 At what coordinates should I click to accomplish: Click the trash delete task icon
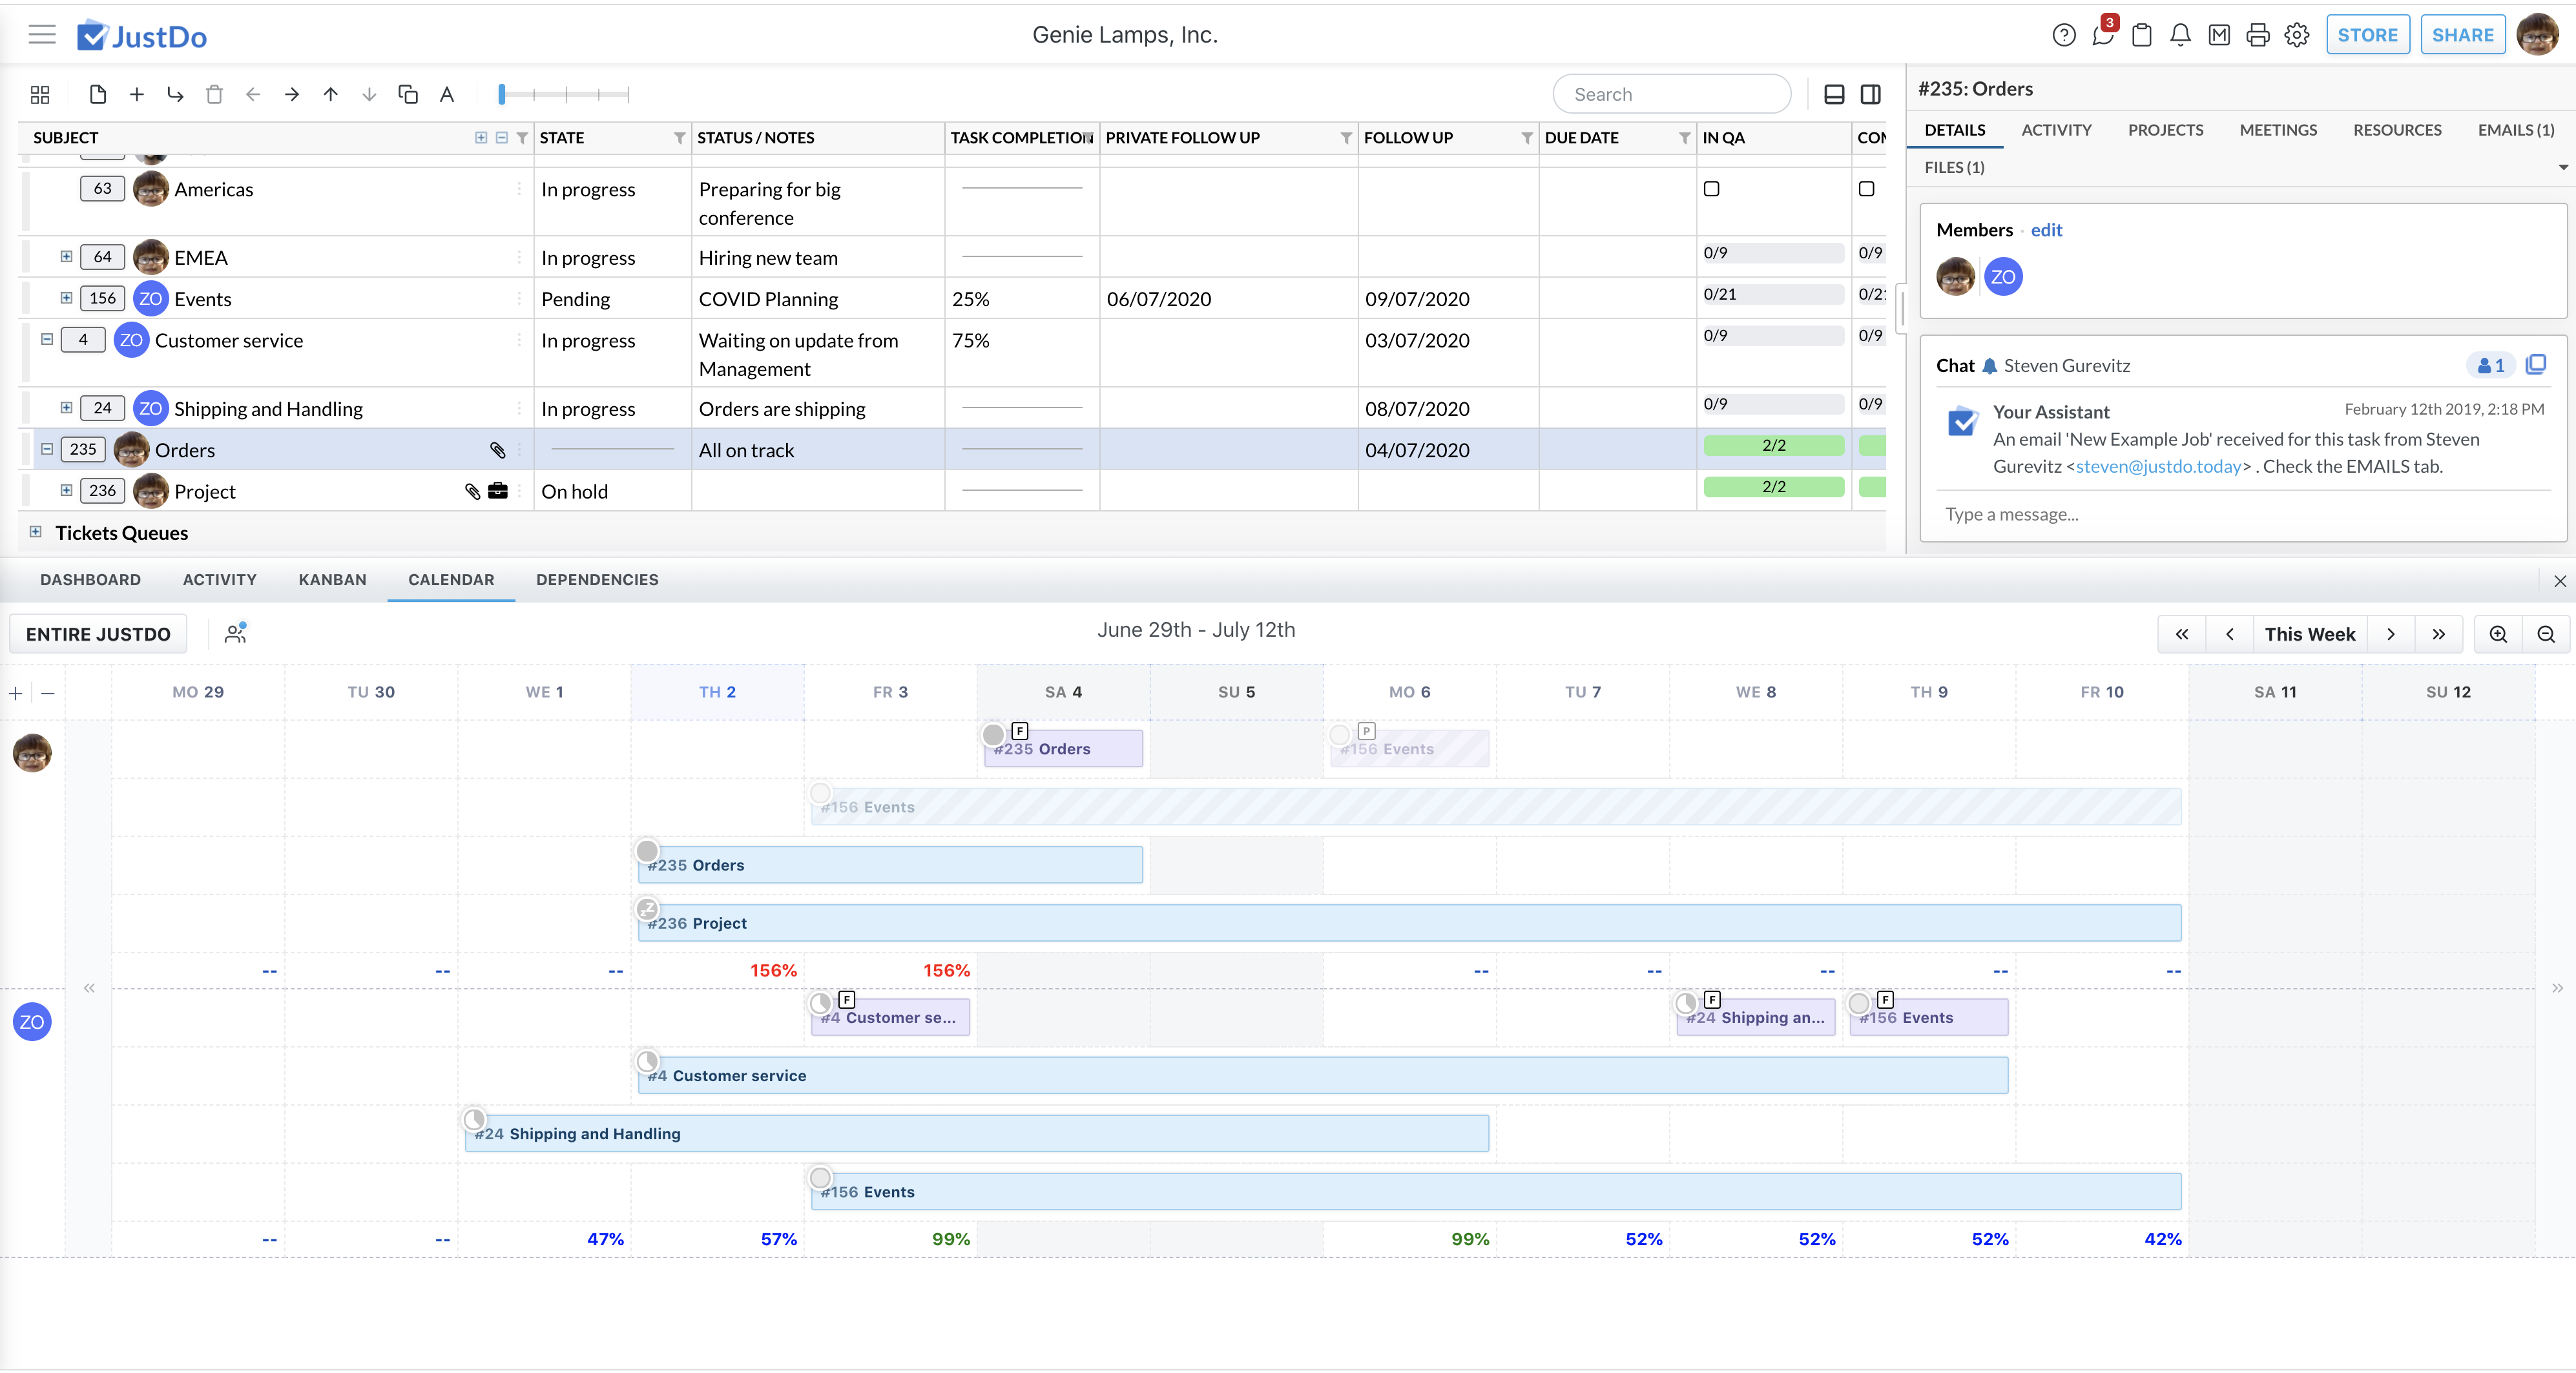[214, 95]
